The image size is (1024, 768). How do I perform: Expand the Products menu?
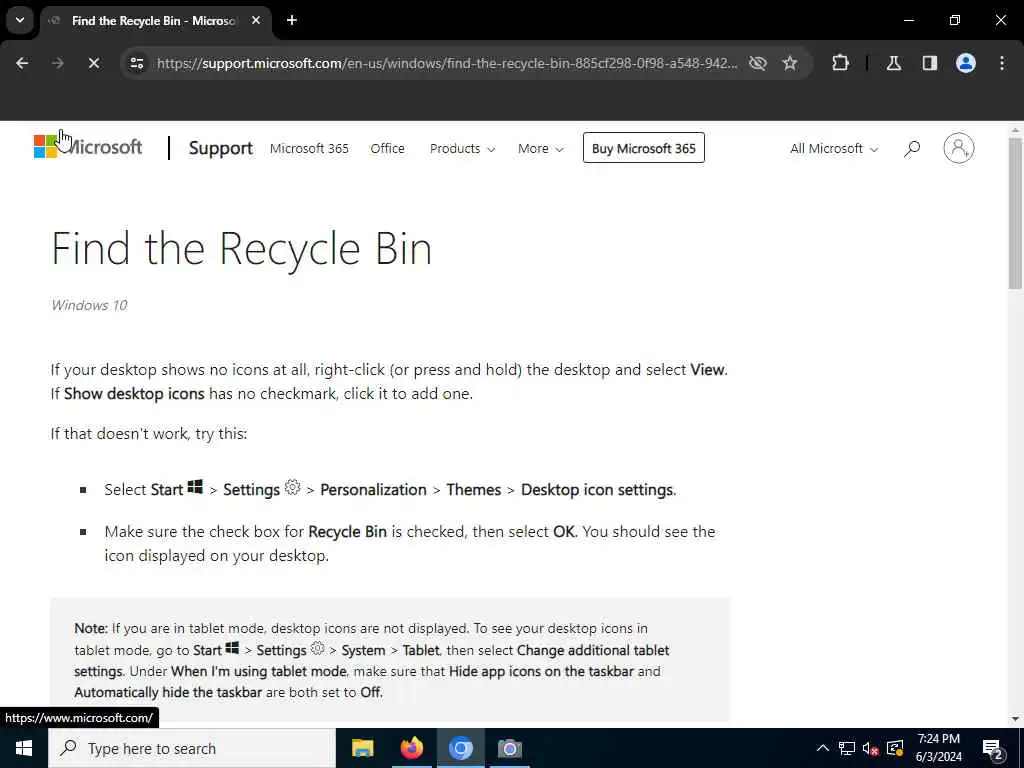pyautogui.click(x=462, y=148)
